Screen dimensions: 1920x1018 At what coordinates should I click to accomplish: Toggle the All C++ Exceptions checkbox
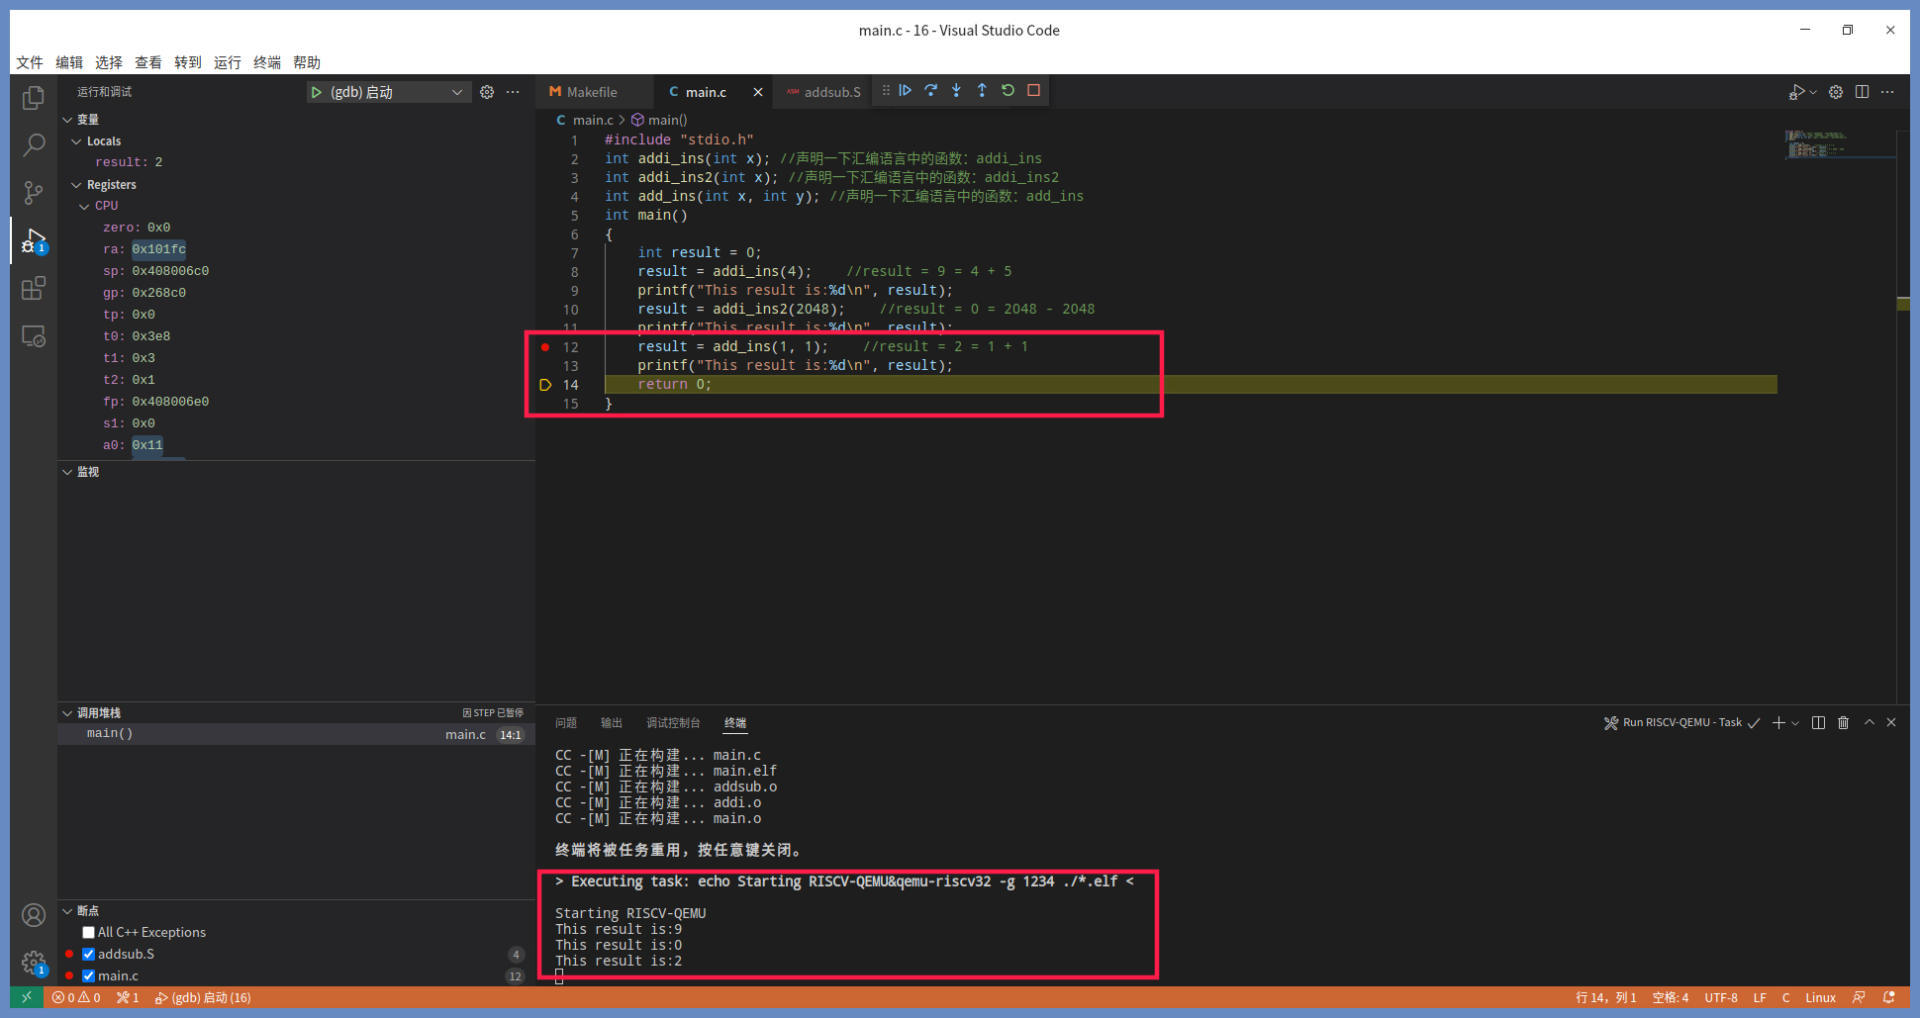(89, 932)
